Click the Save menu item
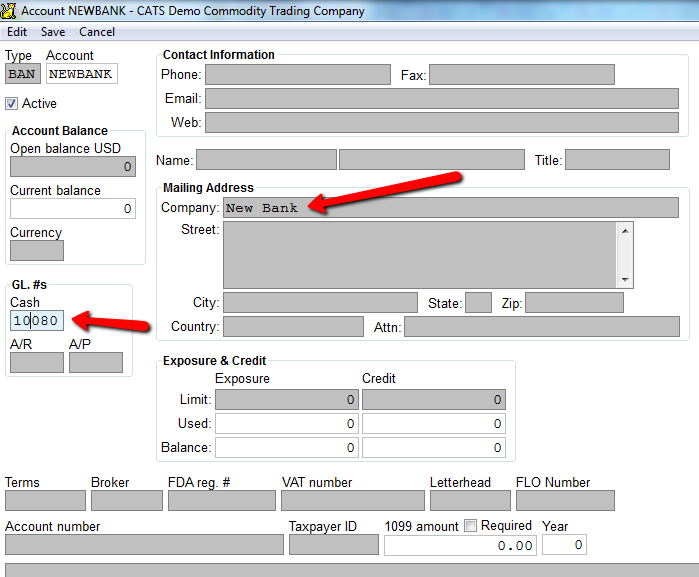This screenshot has width=699, height=577. pyautogui.click(x=53, y=32)
